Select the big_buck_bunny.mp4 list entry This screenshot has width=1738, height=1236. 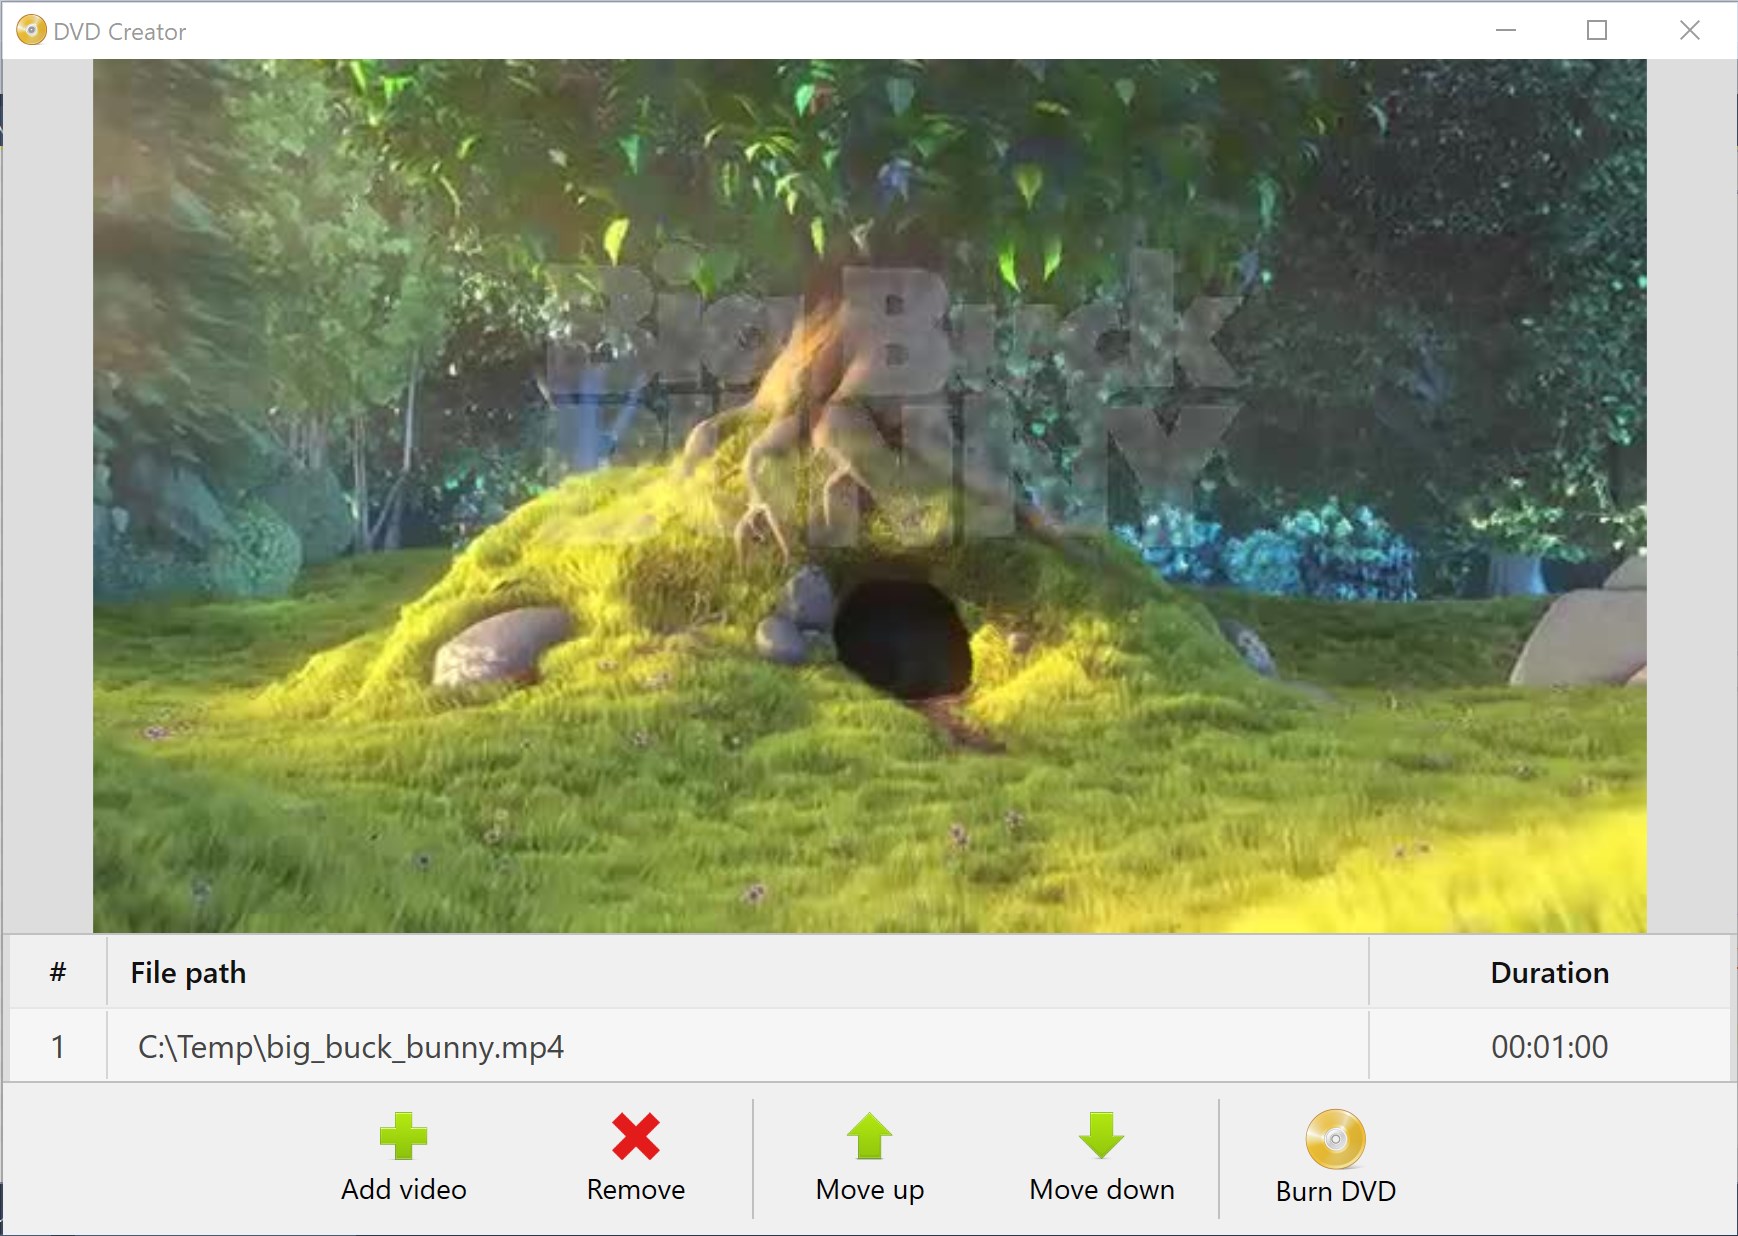coord(350,1046)
